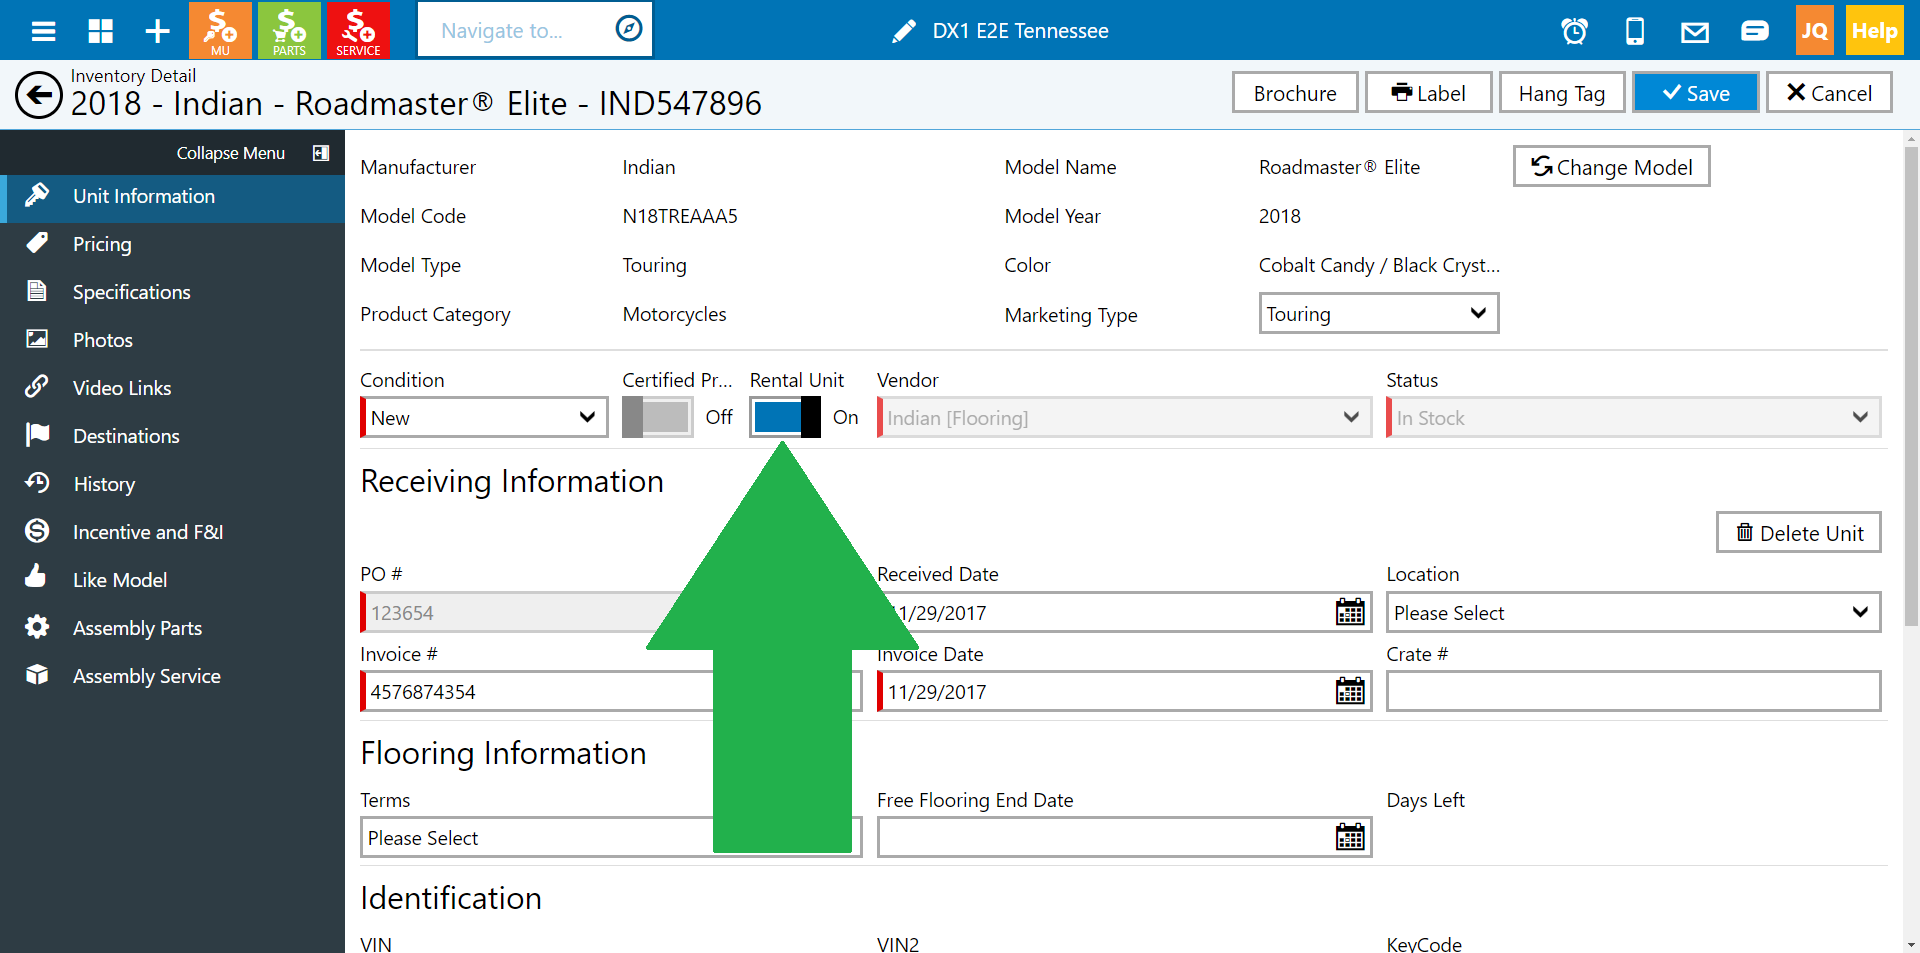
Task: Go to Specifications section
Action: tap(172, 292)
